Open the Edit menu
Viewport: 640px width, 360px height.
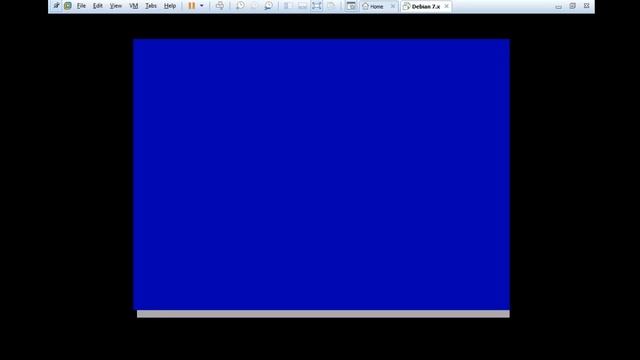point(98,6)
